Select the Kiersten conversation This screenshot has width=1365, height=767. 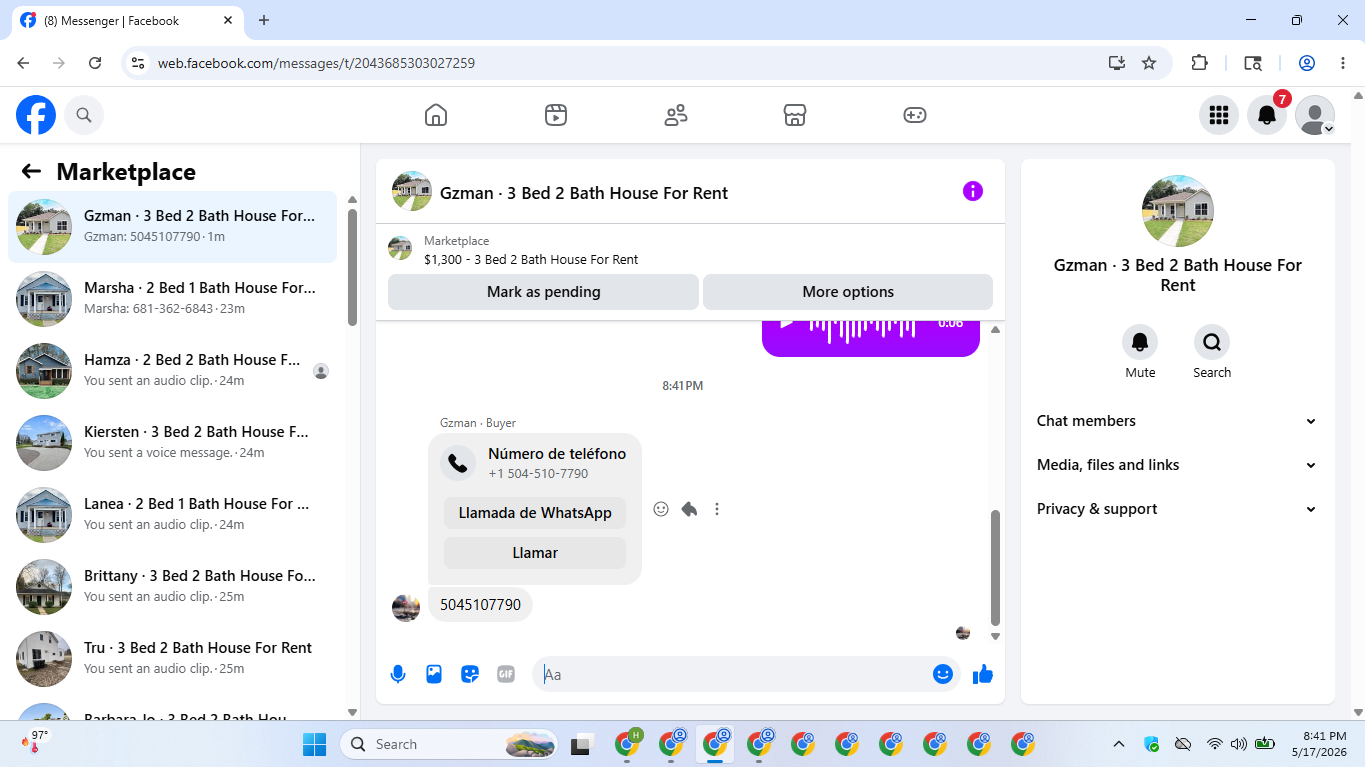[173, 443]
